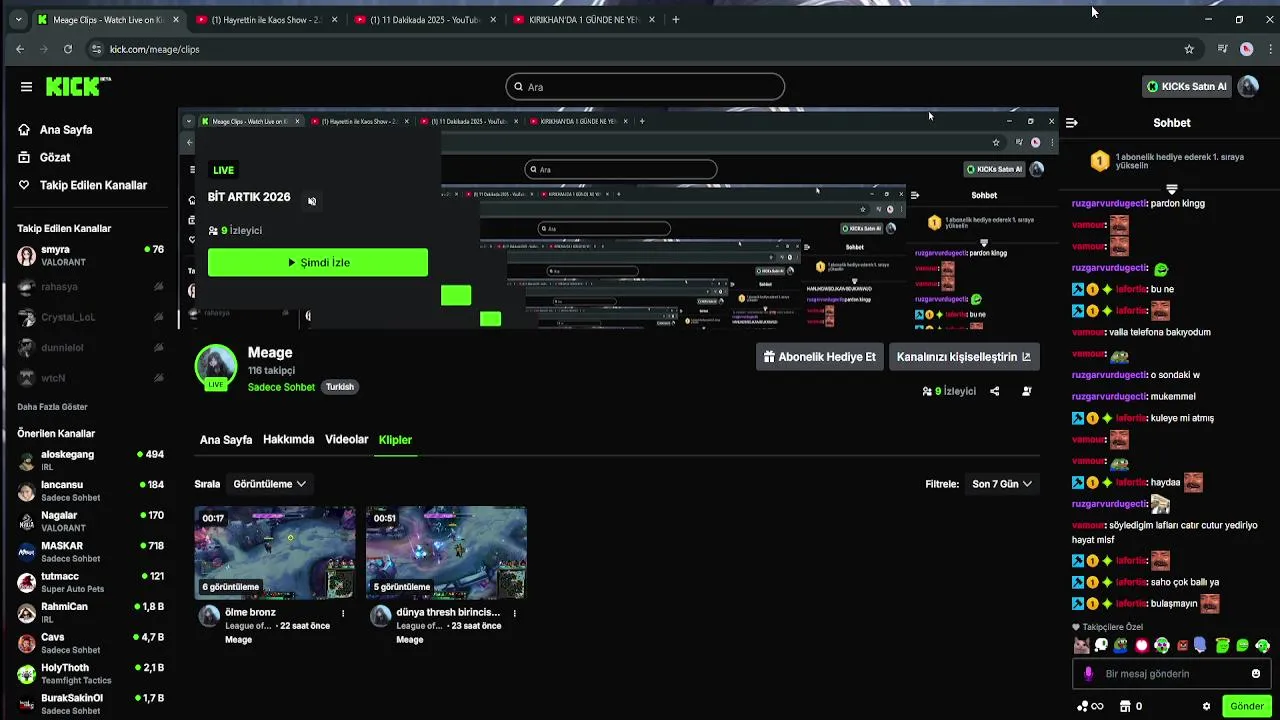This screenshot has width=1280, height=720.
Task: Close the Hayrettin ile Kaos Show tab
Action: click(335, 20)
